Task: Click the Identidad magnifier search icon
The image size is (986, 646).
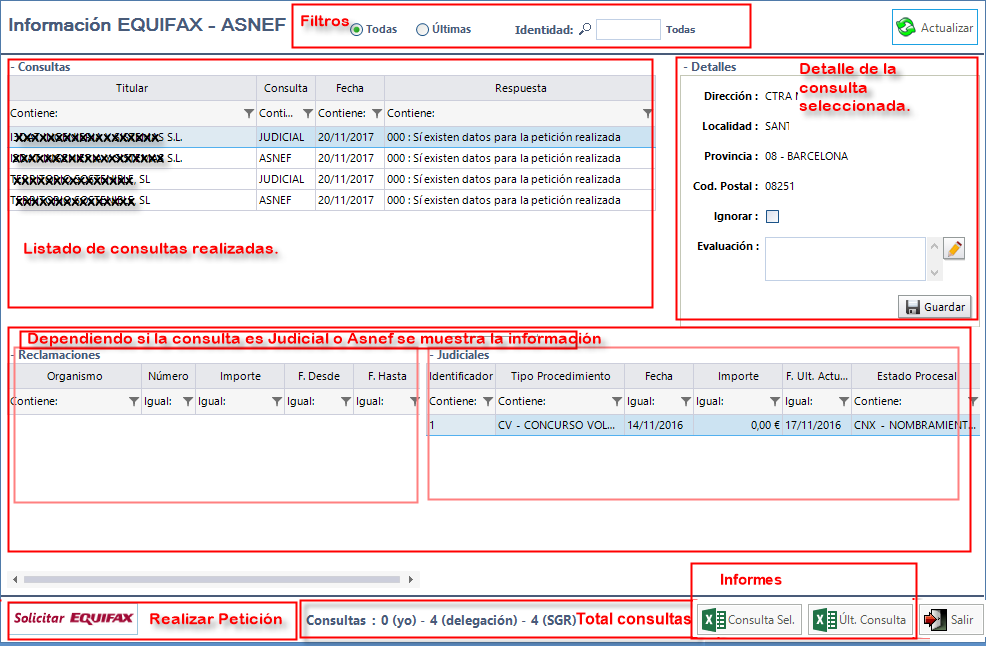Action: 585,29
